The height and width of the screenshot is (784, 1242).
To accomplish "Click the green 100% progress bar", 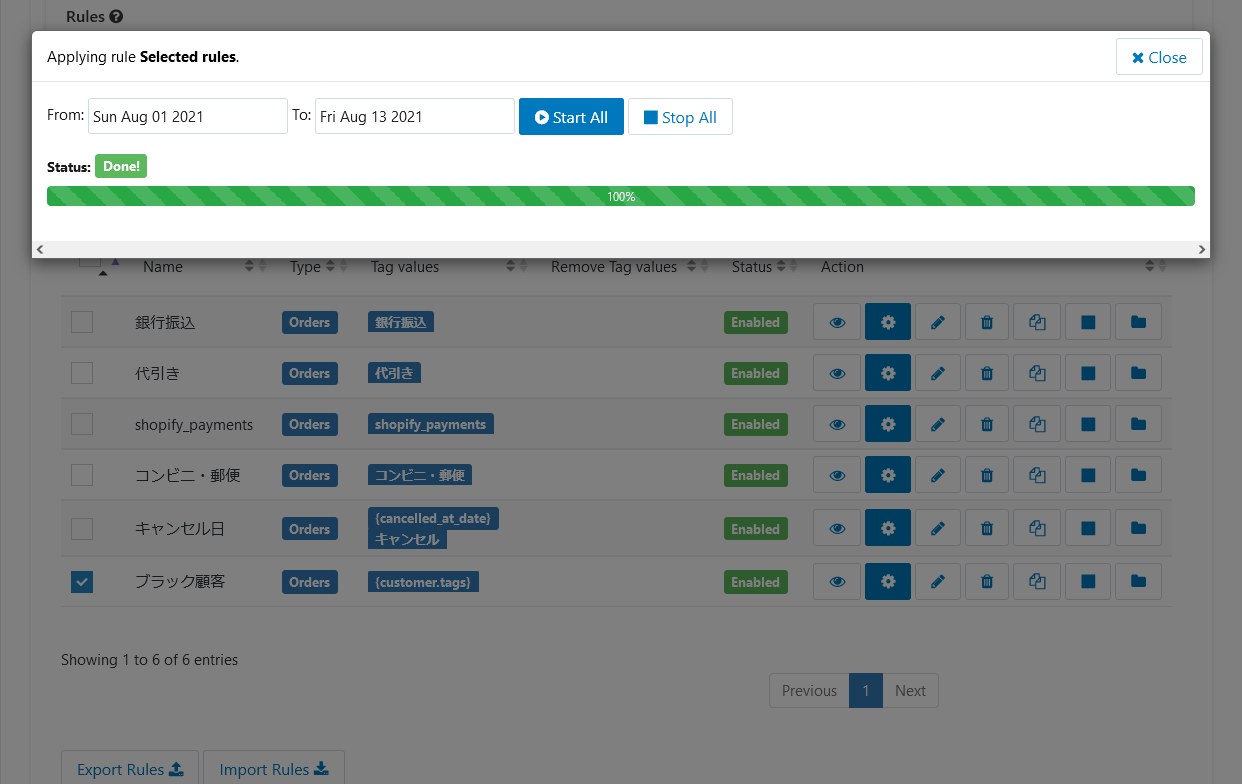I will pyautogui.click(x=621, y=195).
